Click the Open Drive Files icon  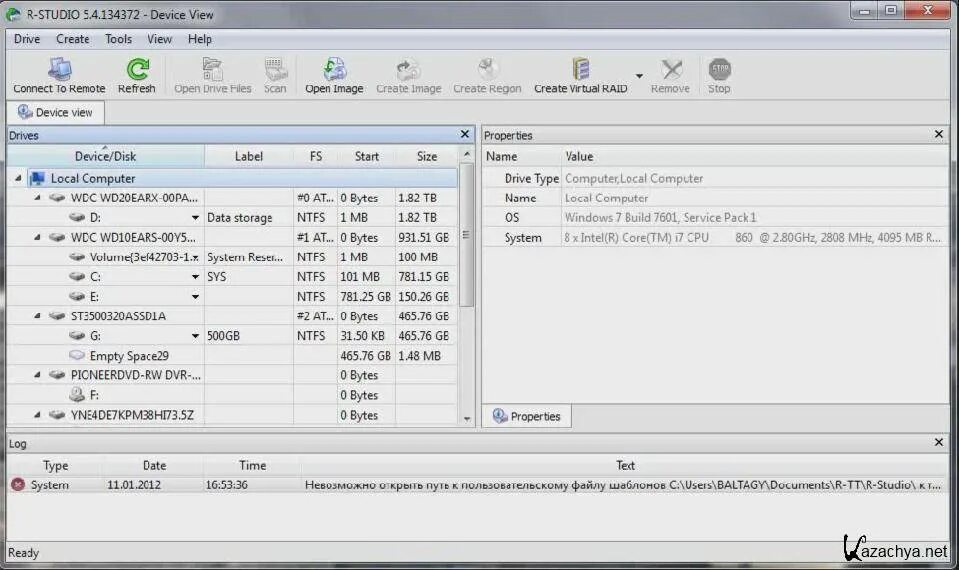pyautogui.click(x=212, y=69)
